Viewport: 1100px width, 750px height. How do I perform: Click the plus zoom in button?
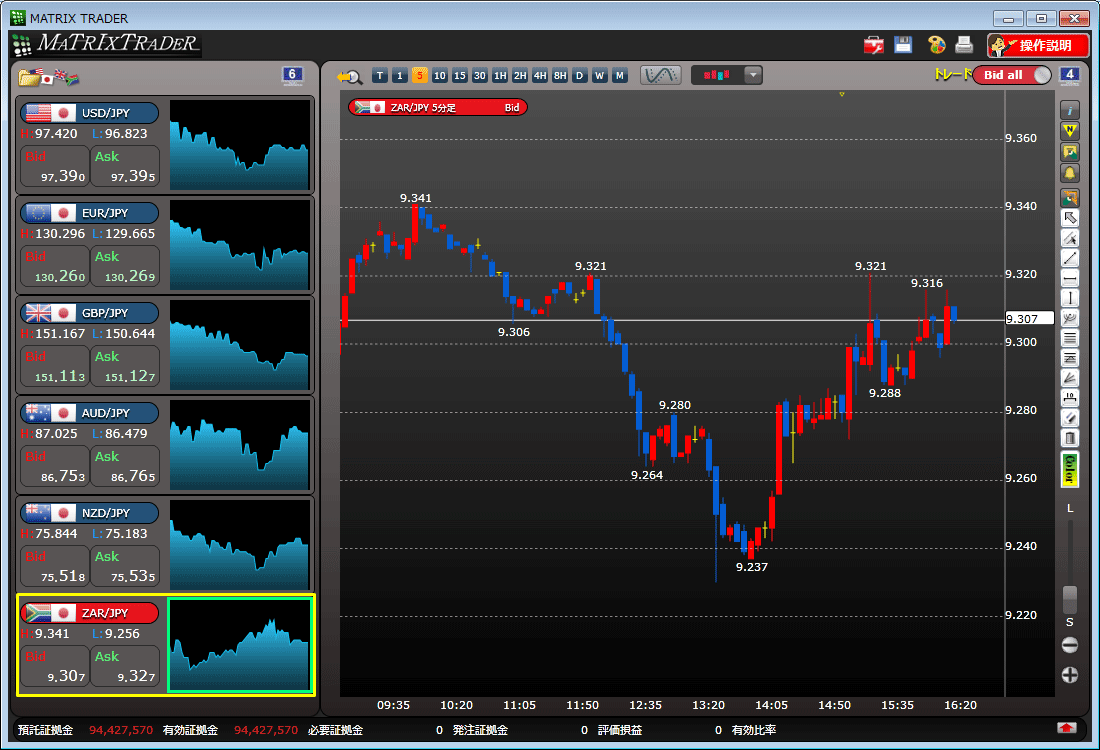[x=1069, y=675]
